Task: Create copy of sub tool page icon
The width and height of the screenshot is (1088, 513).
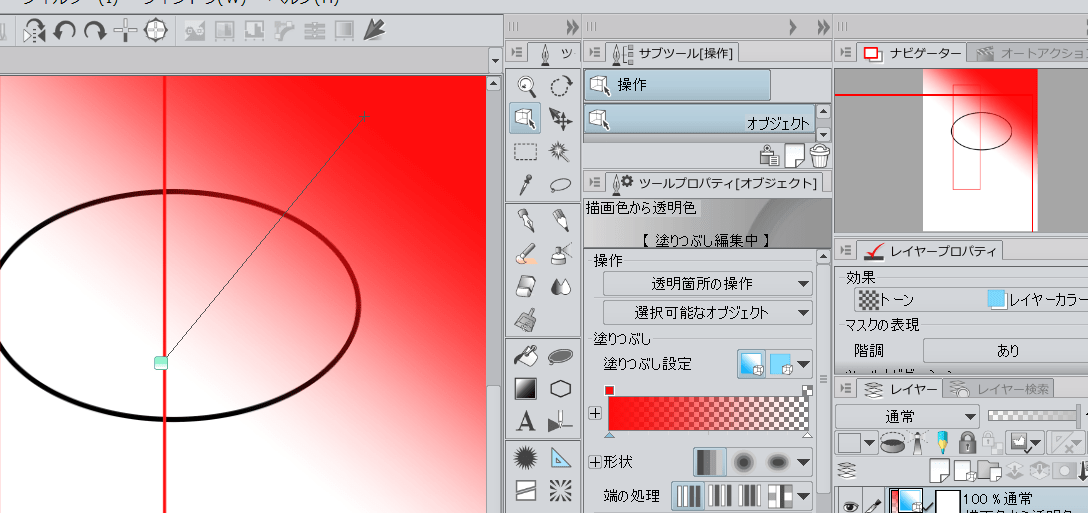Action: [x=794, y=155]
